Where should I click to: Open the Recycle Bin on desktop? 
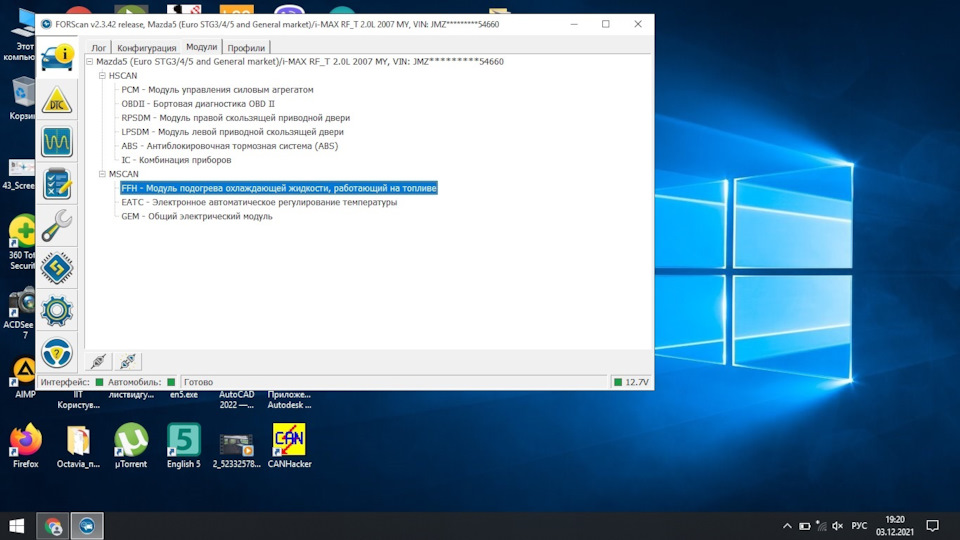pos(23,98)
